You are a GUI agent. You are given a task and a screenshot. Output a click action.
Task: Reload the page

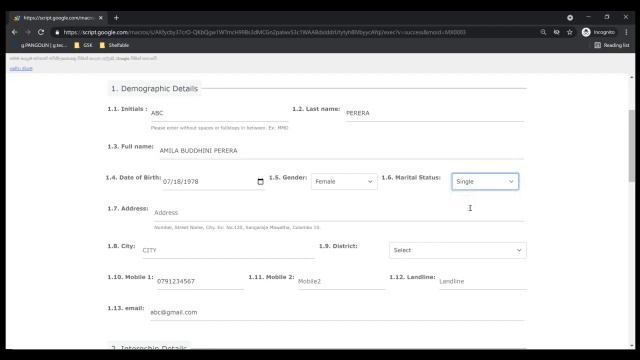click(x=41, y=32)
